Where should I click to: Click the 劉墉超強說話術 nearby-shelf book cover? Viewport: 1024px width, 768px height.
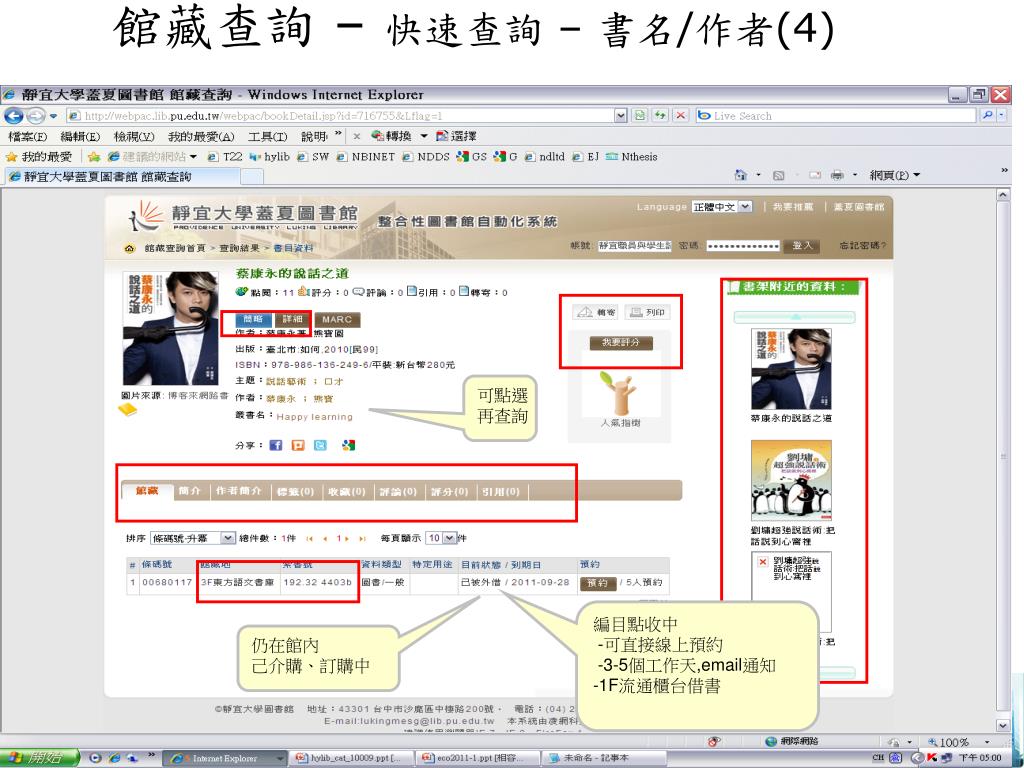(x=791, y=480)
